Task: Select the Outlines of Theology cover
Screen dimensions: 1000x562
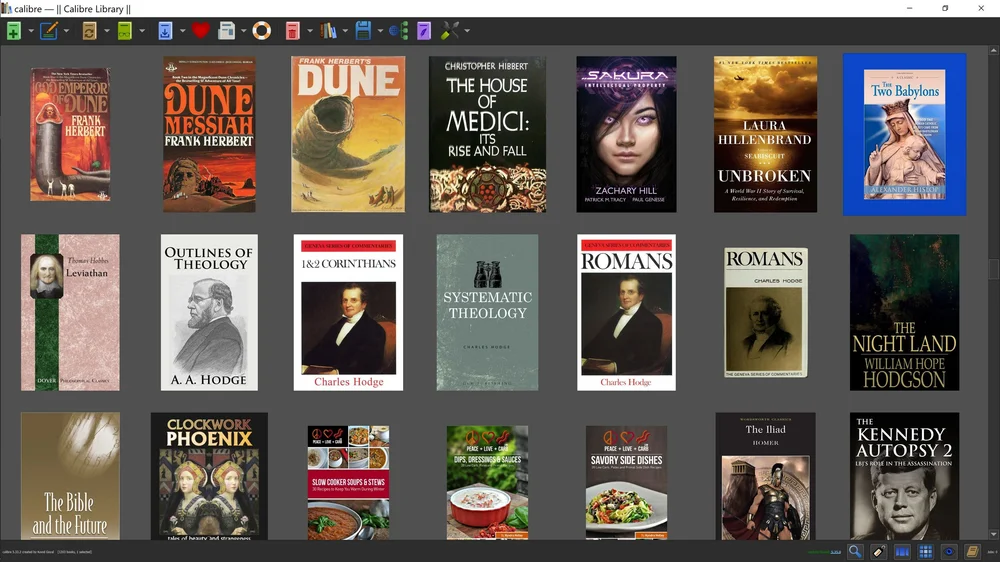Action: point(209,312)
